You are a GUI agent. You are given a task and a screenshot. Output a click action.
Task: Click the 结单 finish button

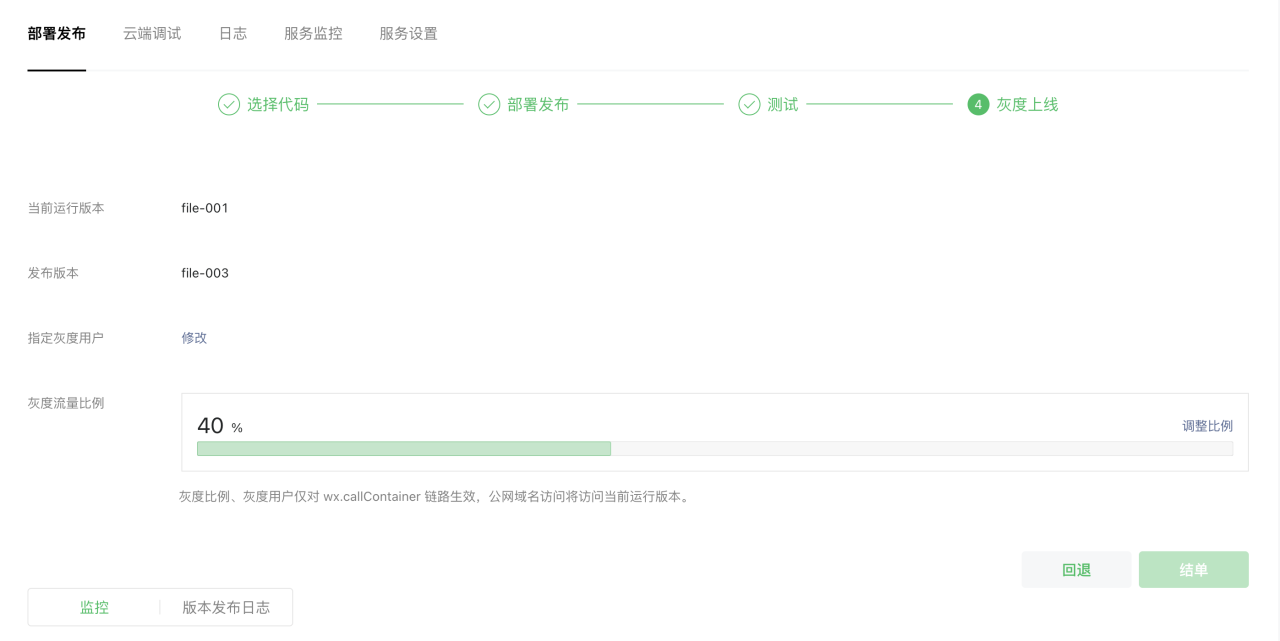point(1193,569)
